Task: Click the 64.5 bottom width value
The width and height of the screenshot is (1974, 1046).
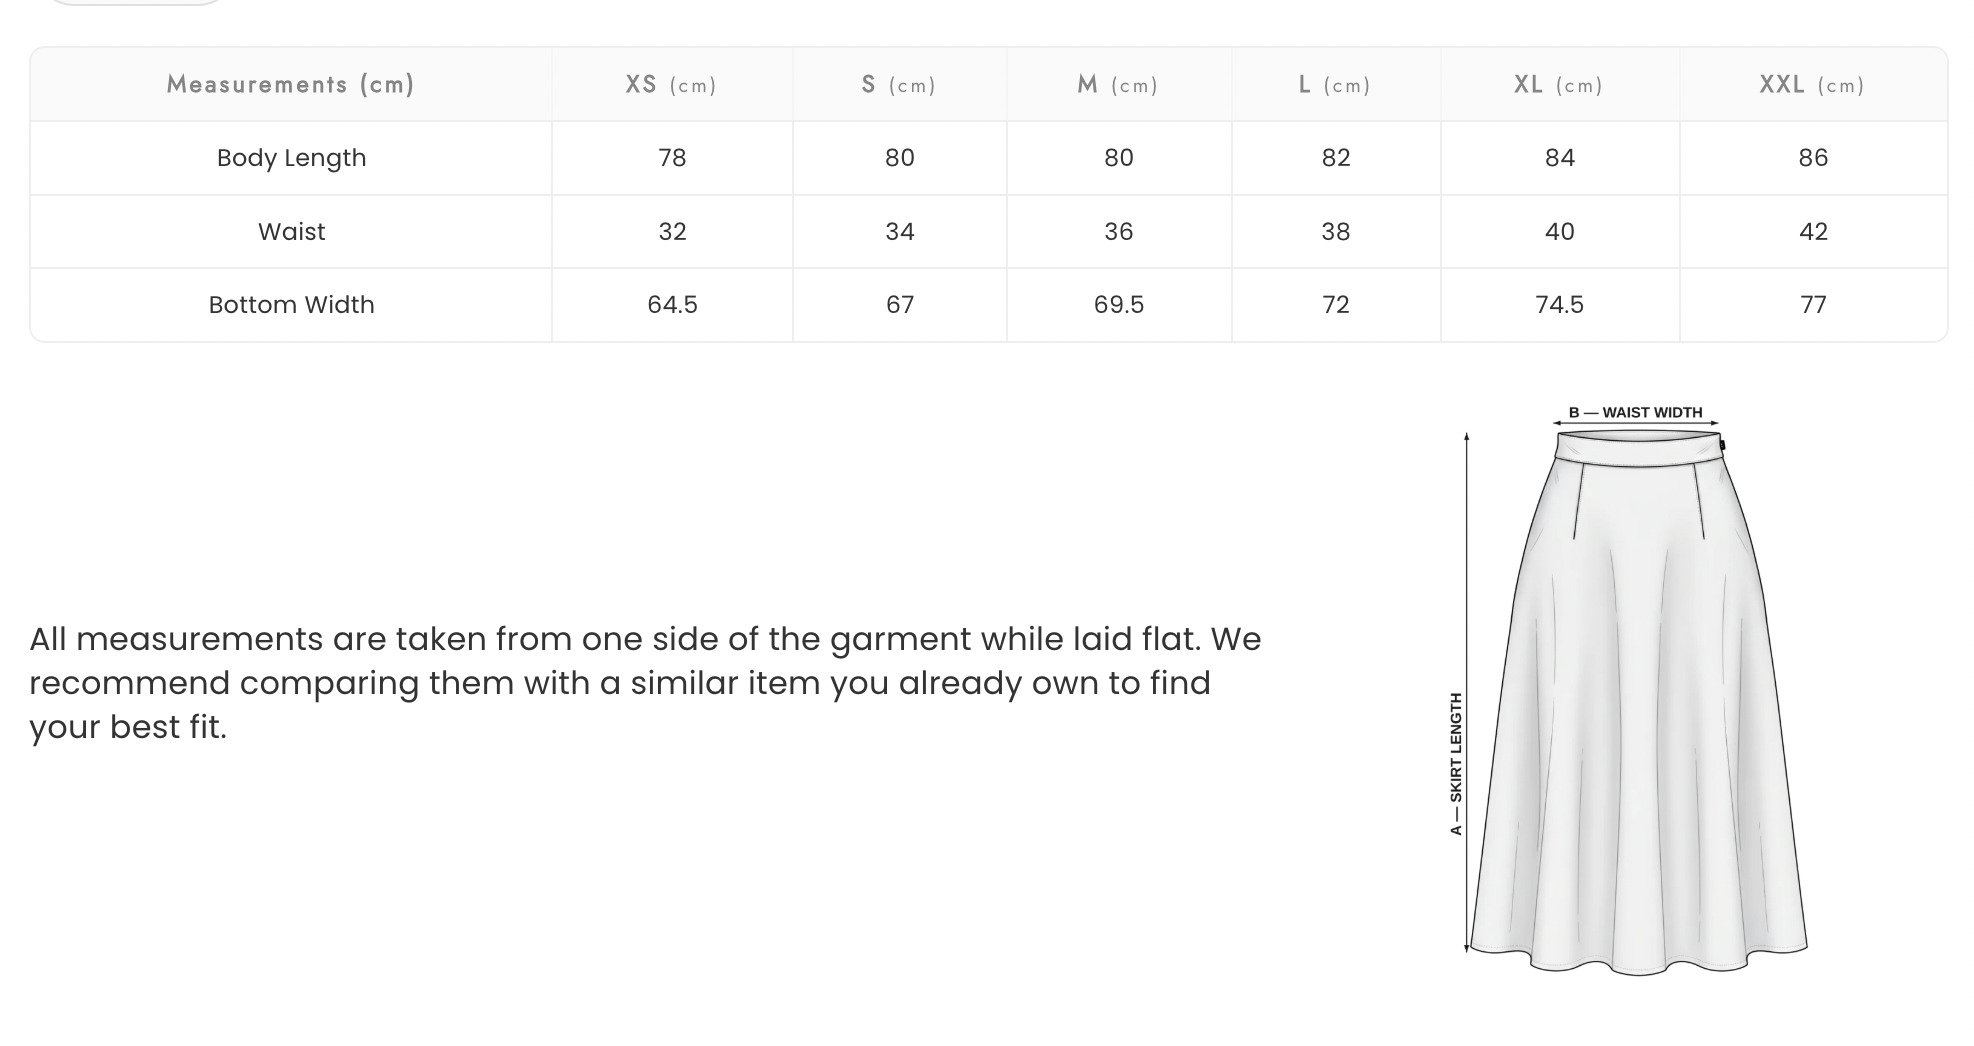Action: click(672, 304)
